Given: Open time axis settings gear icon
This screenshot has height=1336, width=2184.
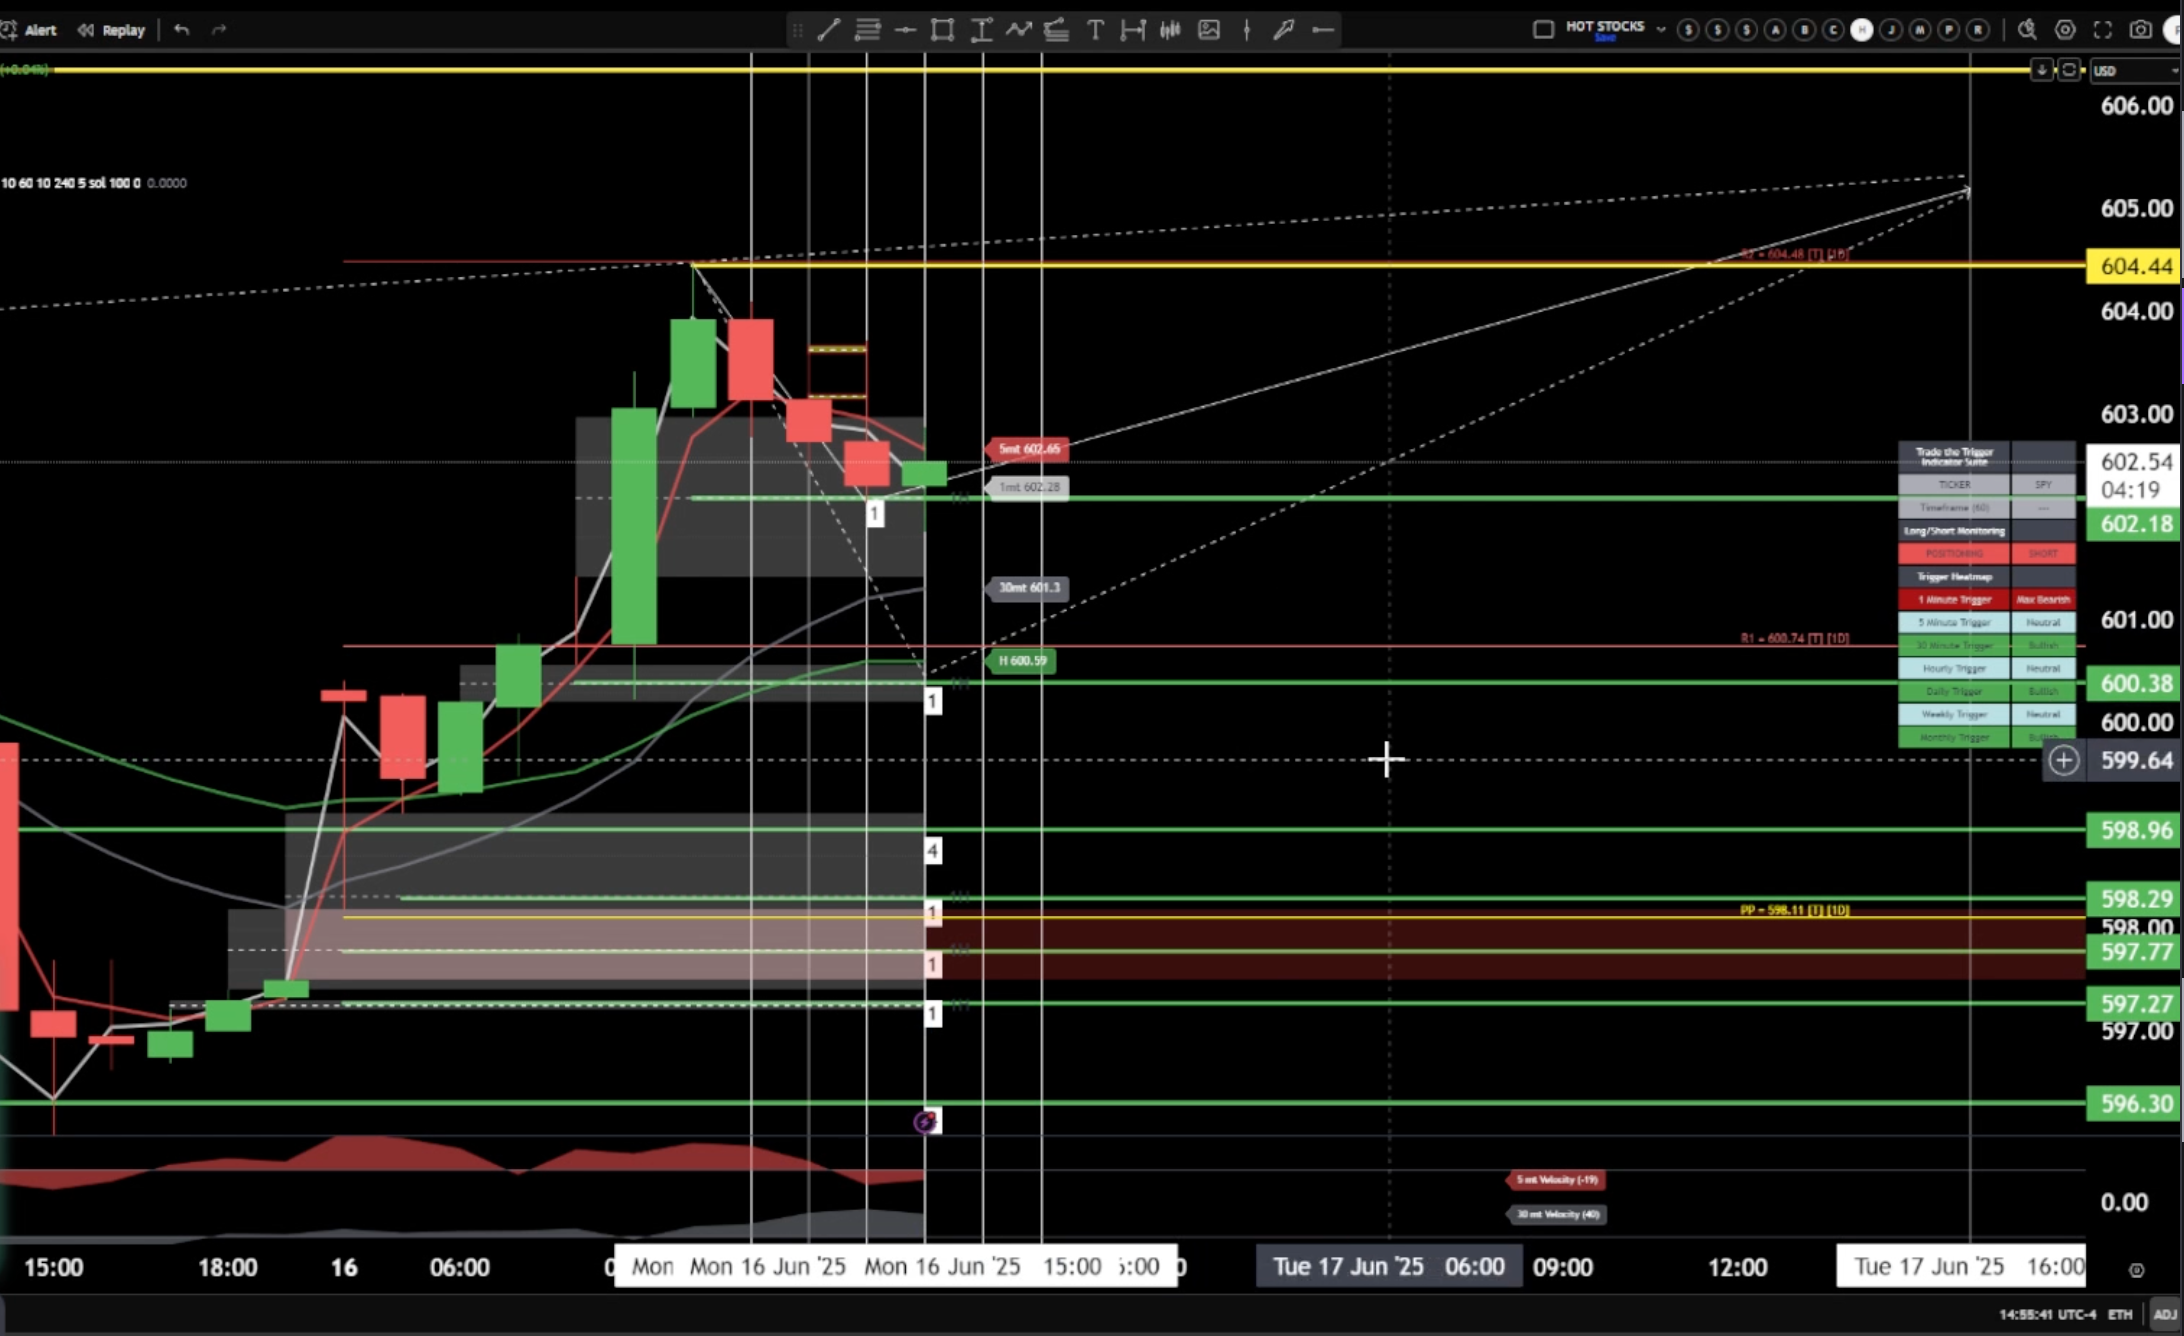Looking at the screenshot, I should click(x=2136, y=1270).
